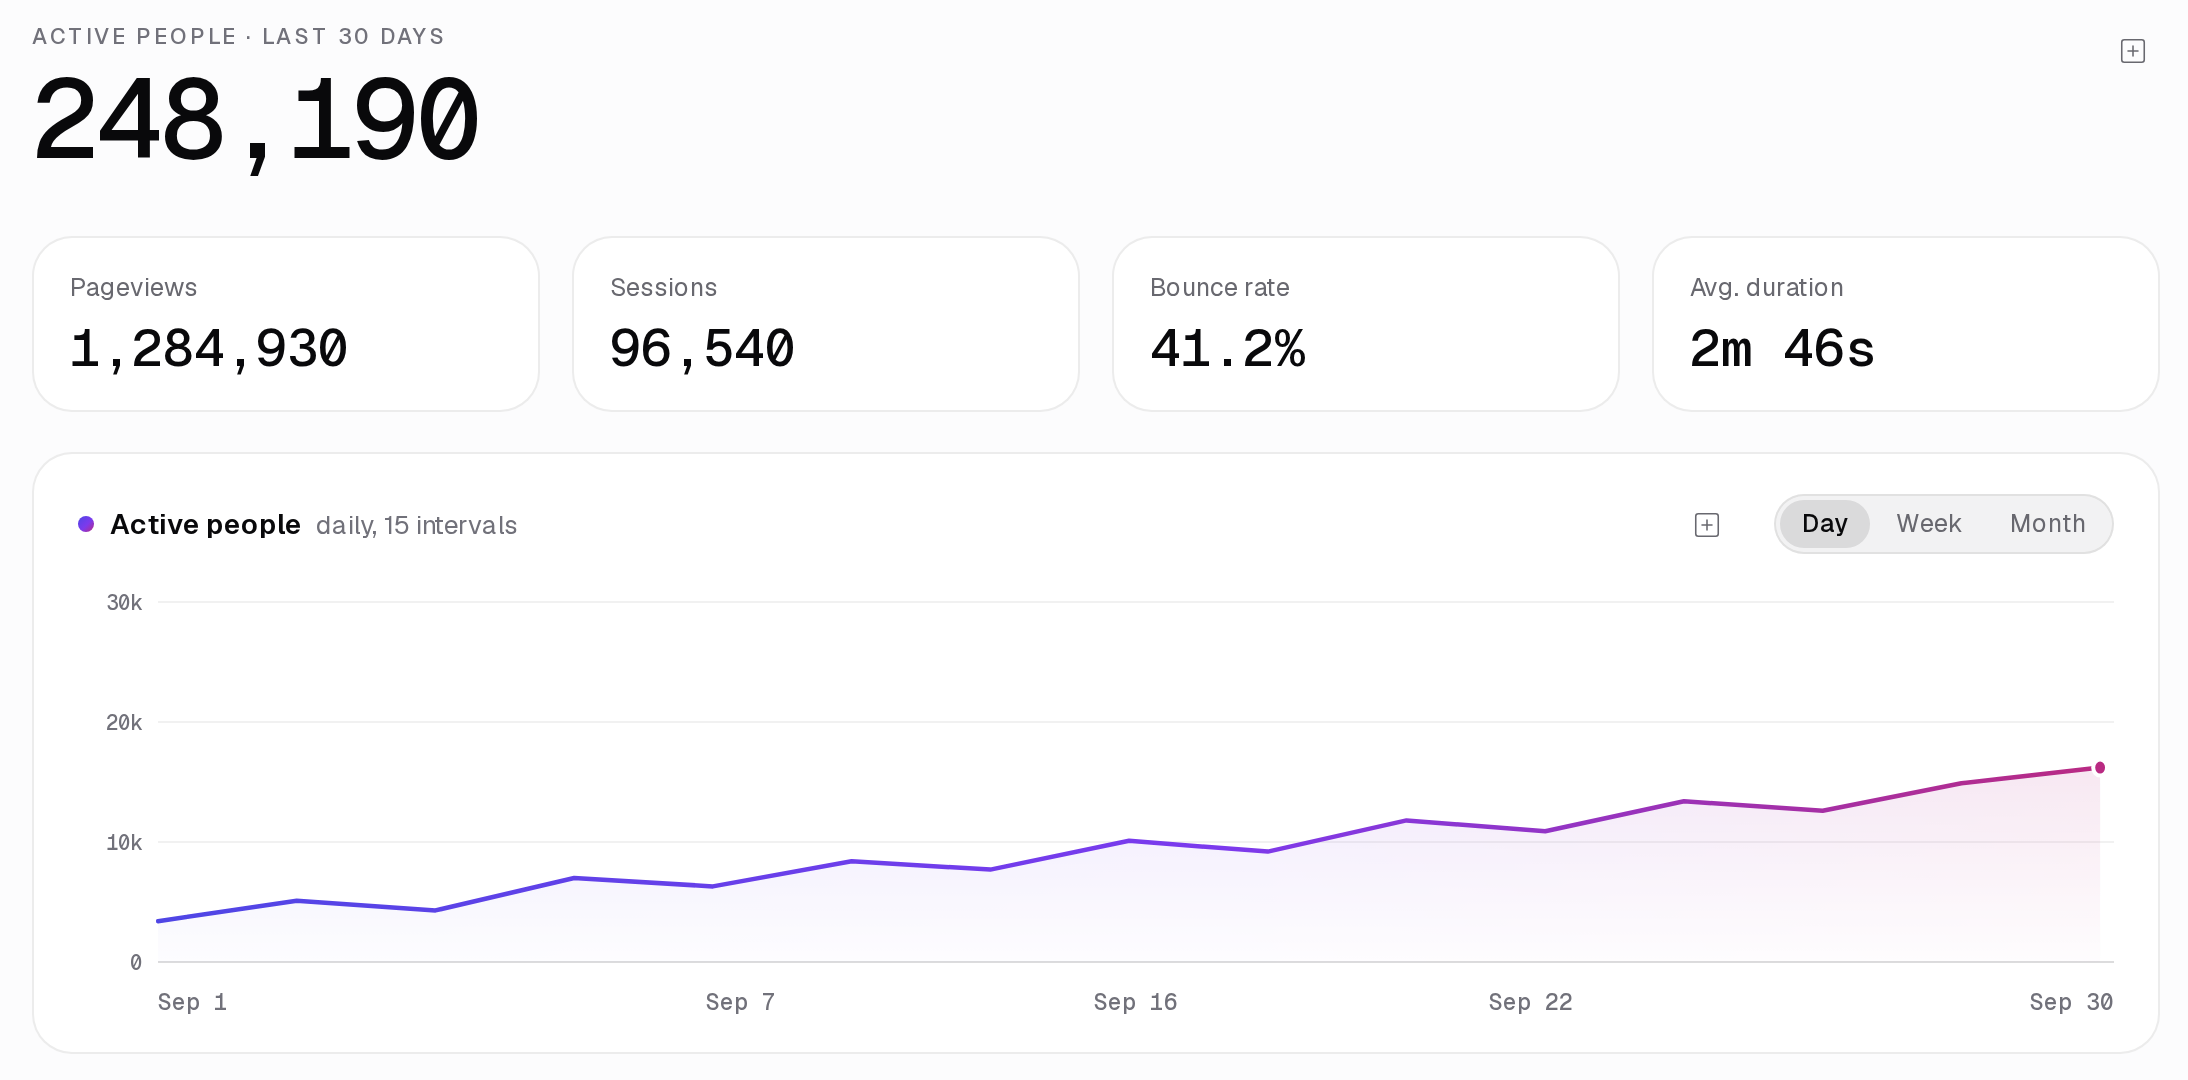The width and height of the screenshot is (2188, 1080).
Task: Click the 'daily, 15 intervals' subtitle
Action: coord(416,525)
